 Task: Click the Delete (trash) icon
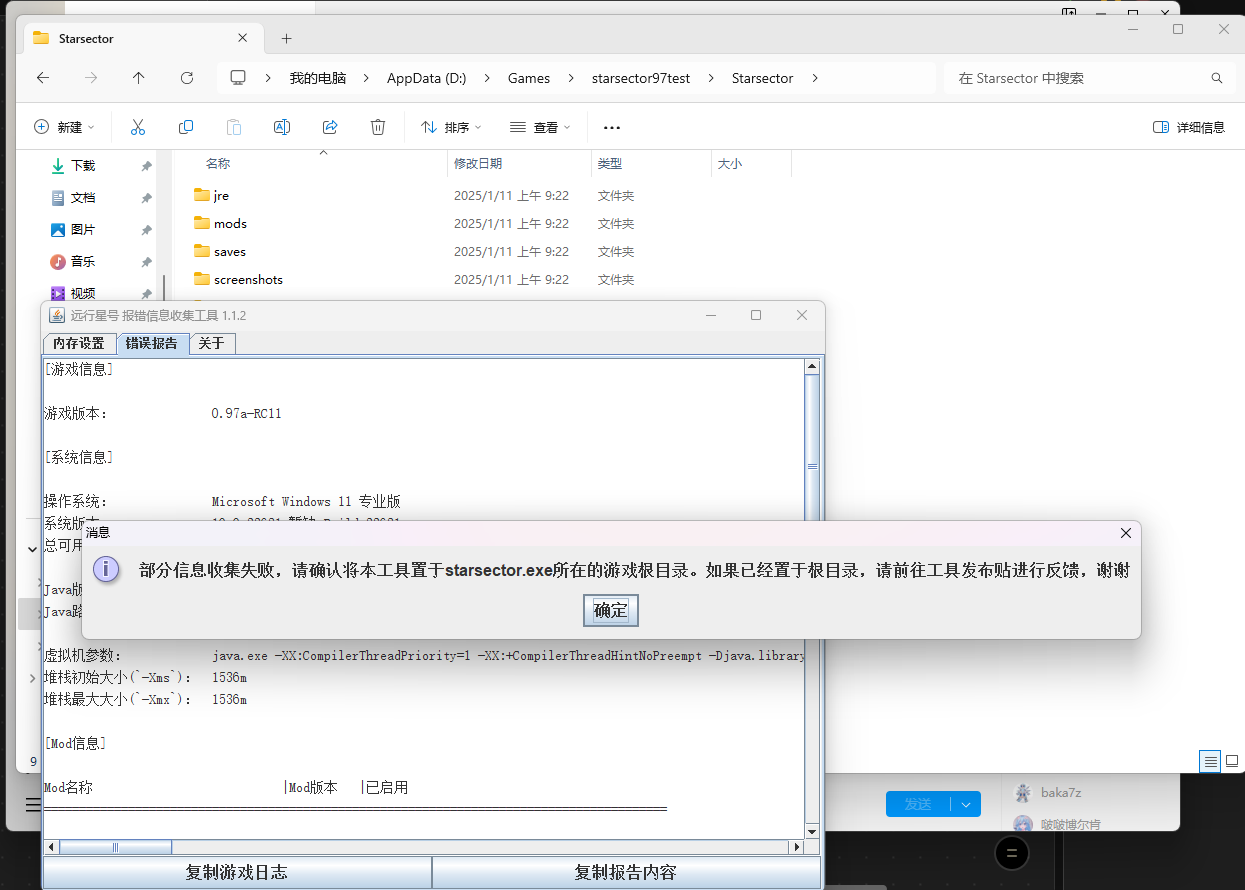(377, 127)
